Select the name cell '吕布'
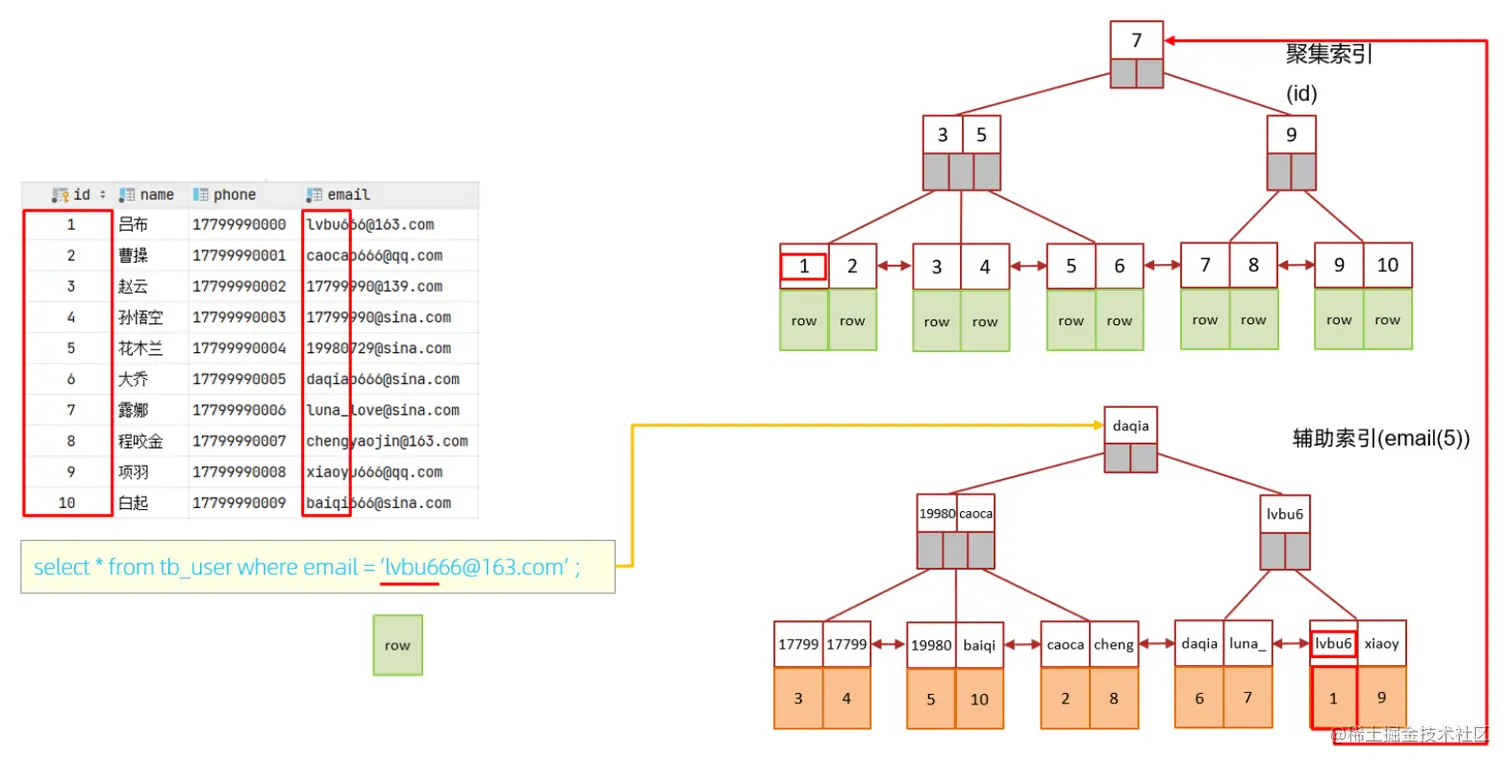Screen dimensions: 1512x766 (x=133, y=225)
